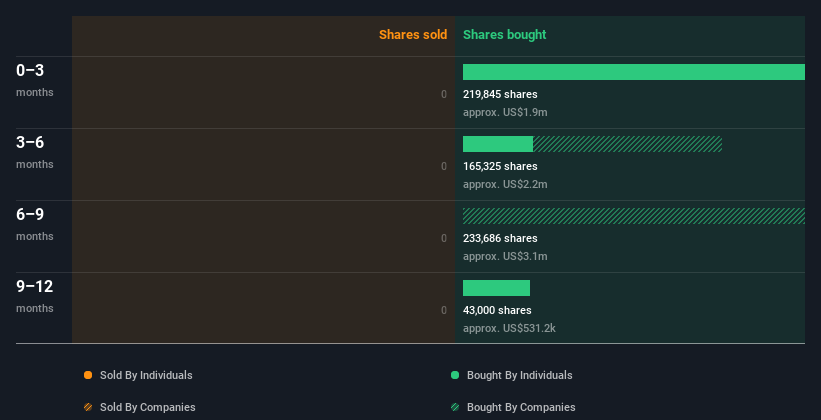821x420 pixels.
Task: Click the approx. US$3.1m amount
Action: (x=505, y=256)
